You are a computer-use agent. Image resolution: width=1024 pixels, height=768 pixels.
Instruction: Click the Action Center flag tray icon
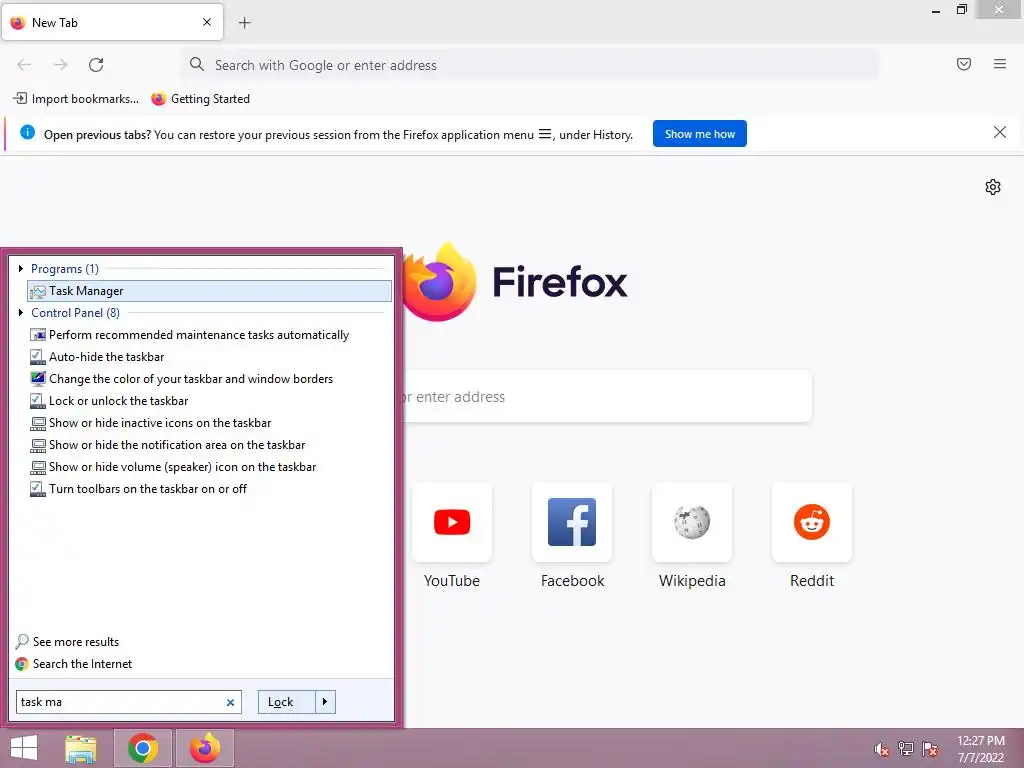(x=930, y=749)
